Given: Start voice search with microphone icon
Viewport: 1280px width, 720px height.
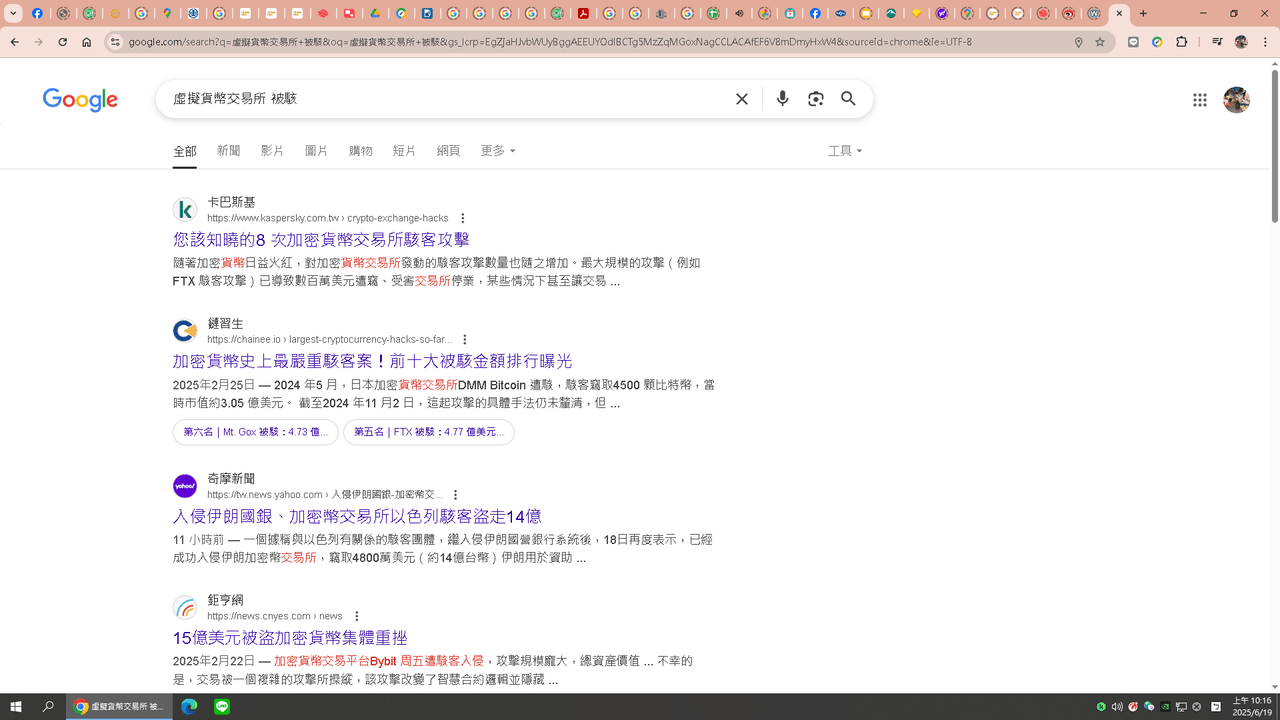Looking at the screenshot, I should click(x=782, y=99).
